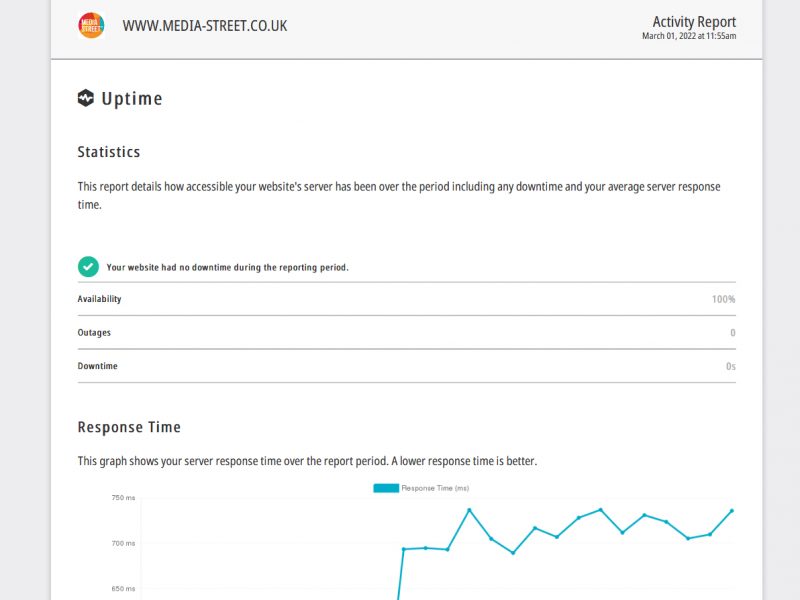Select the Downtime row label

tap(97, 366)
